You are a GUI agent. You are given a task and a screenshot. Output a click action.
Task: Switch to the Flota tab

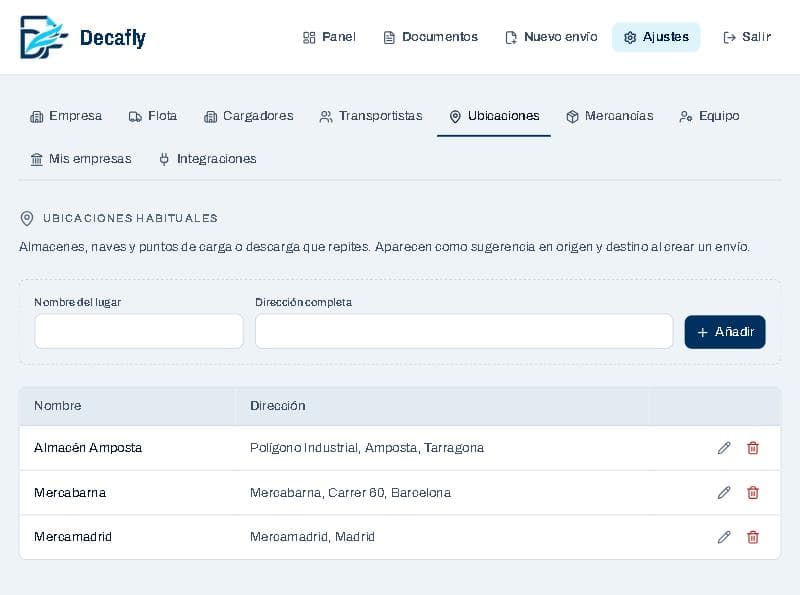click(153, 116)
